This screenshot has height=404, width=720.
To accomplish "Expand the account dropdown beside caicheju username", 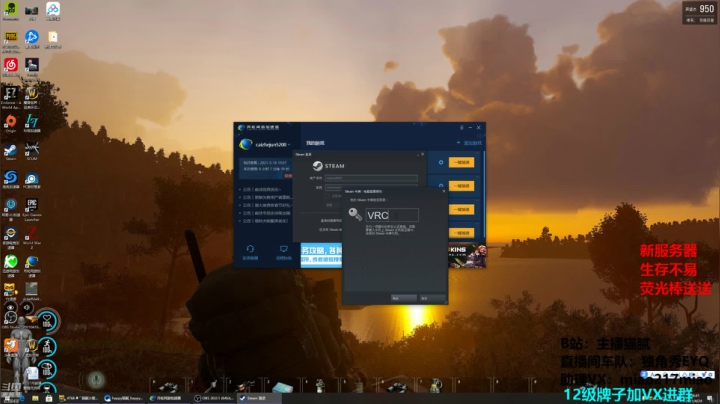I will [289, 145].
